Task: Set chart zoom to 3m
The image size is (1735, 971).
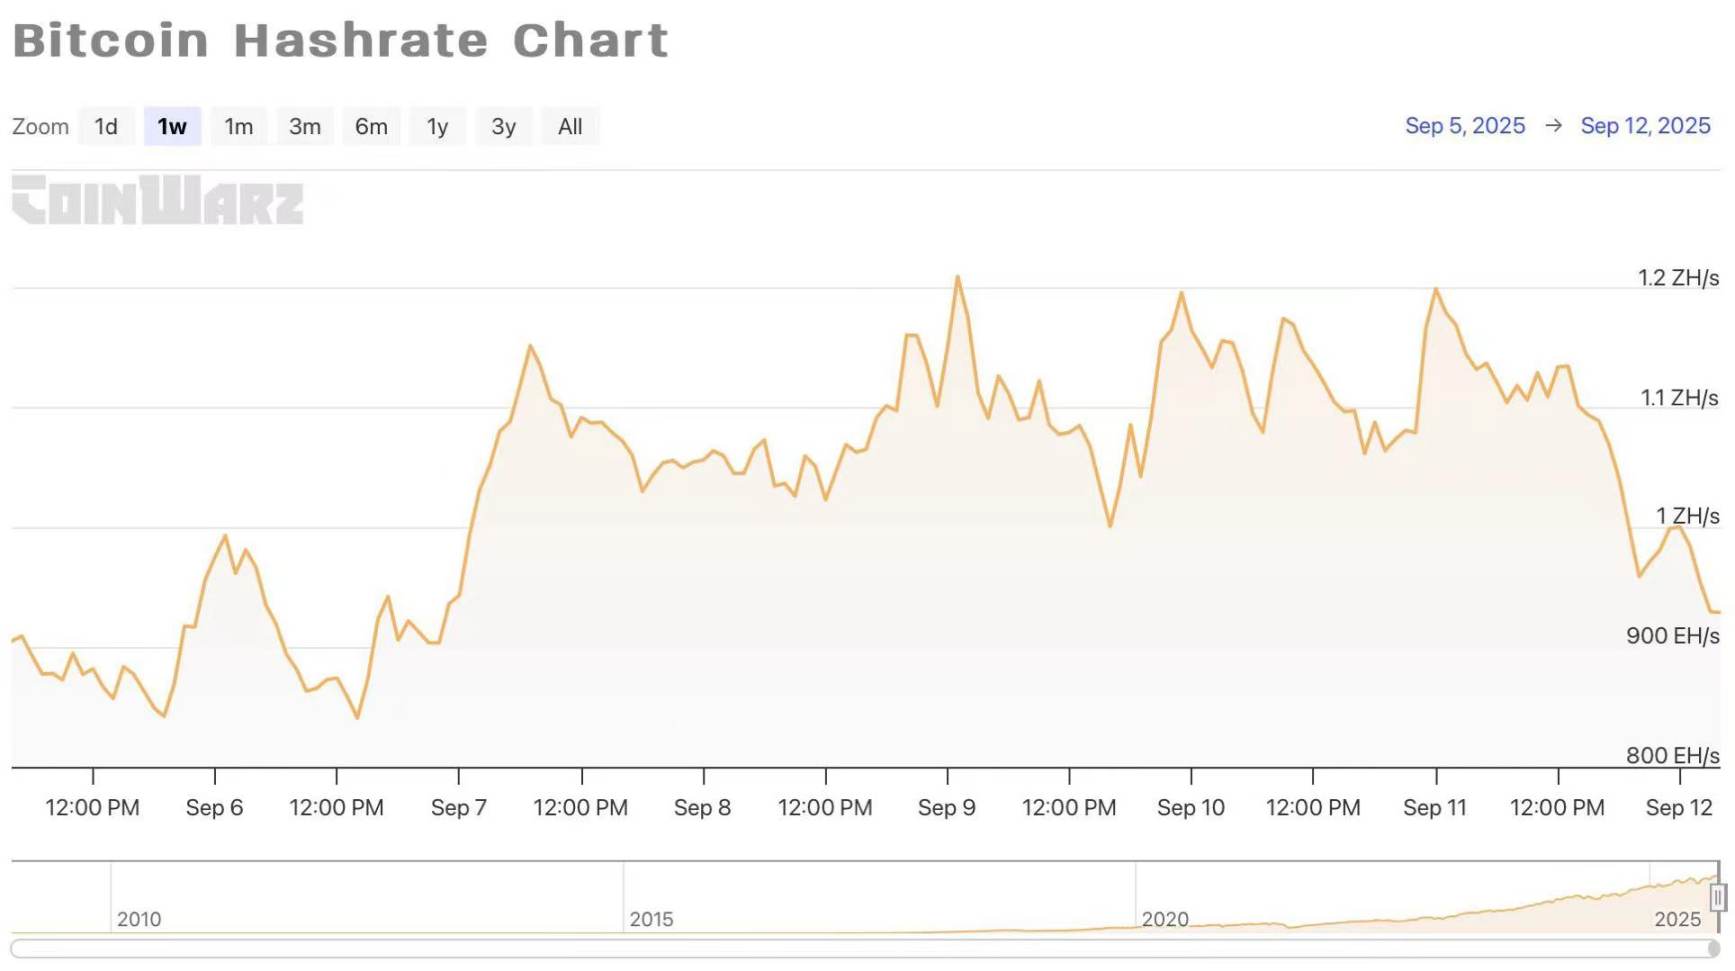Action: tap(305, 127)
